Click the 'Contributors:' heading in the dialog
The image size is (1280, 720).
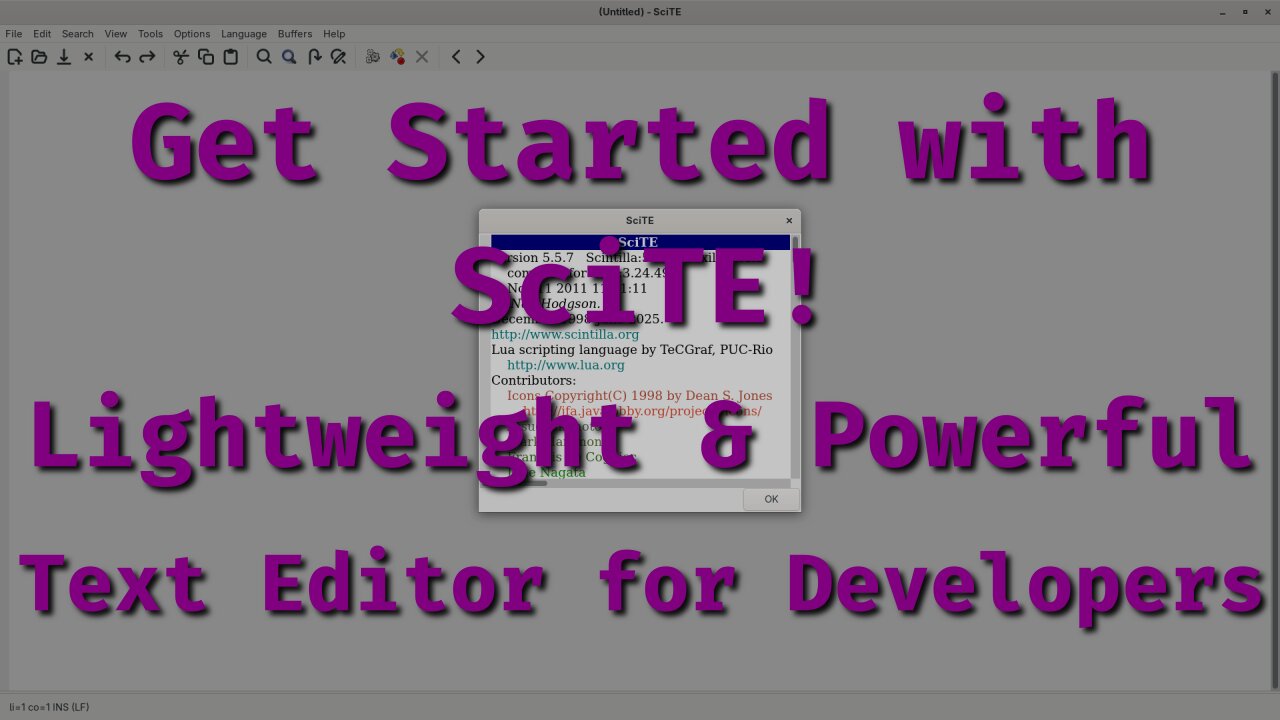pos(534,381)
